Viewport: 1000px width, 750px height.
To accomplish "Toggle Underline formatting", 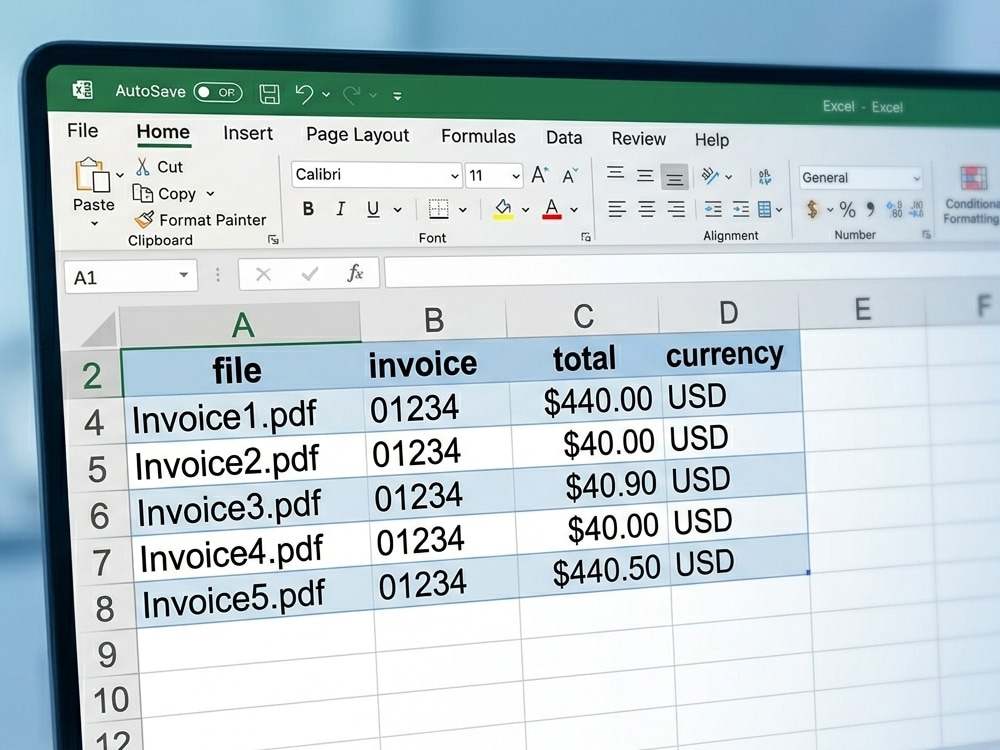I will [374, 209].
